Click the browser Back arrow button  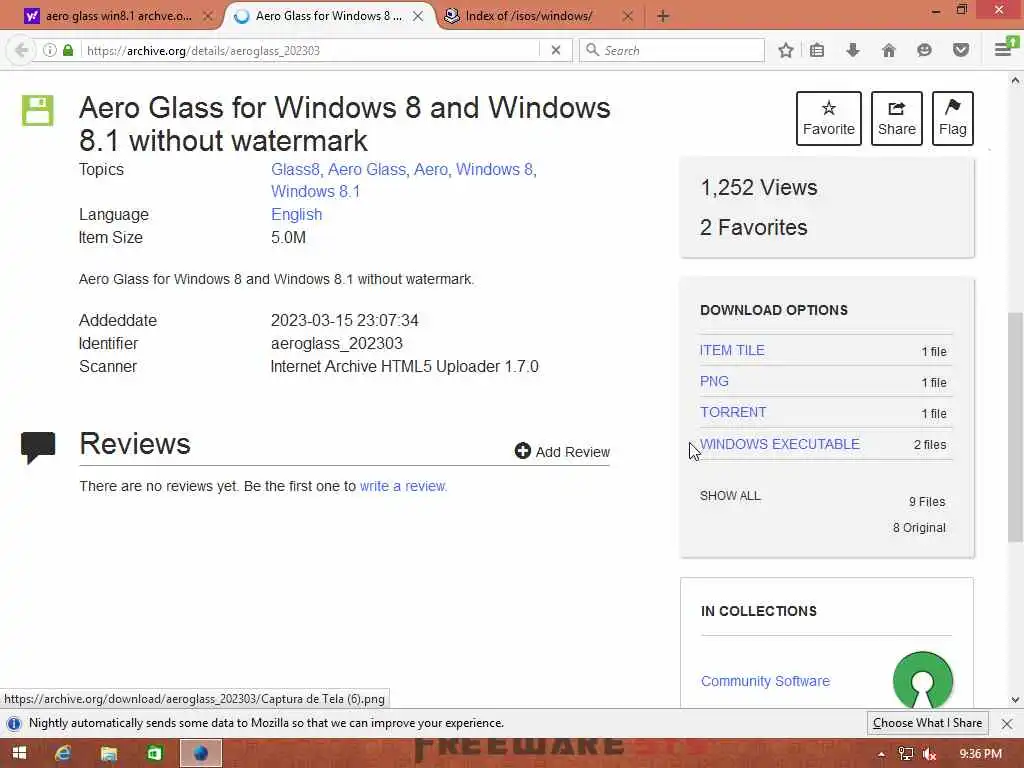pyautogui.click(x=22, y=50)
